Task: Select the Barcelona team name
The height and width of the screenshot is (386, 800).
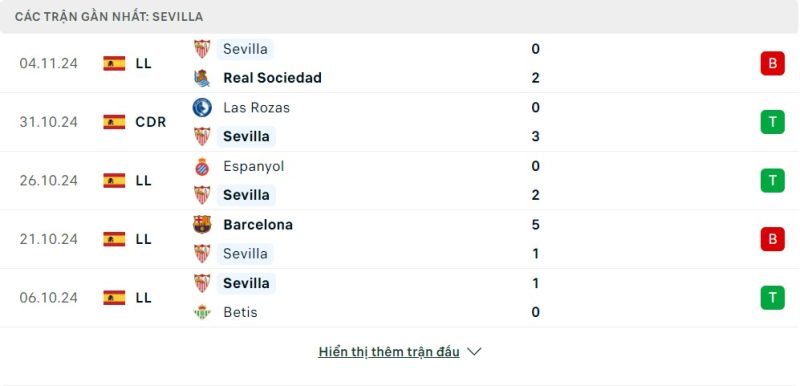Action: pyautogui.click(x=258, y=225)
